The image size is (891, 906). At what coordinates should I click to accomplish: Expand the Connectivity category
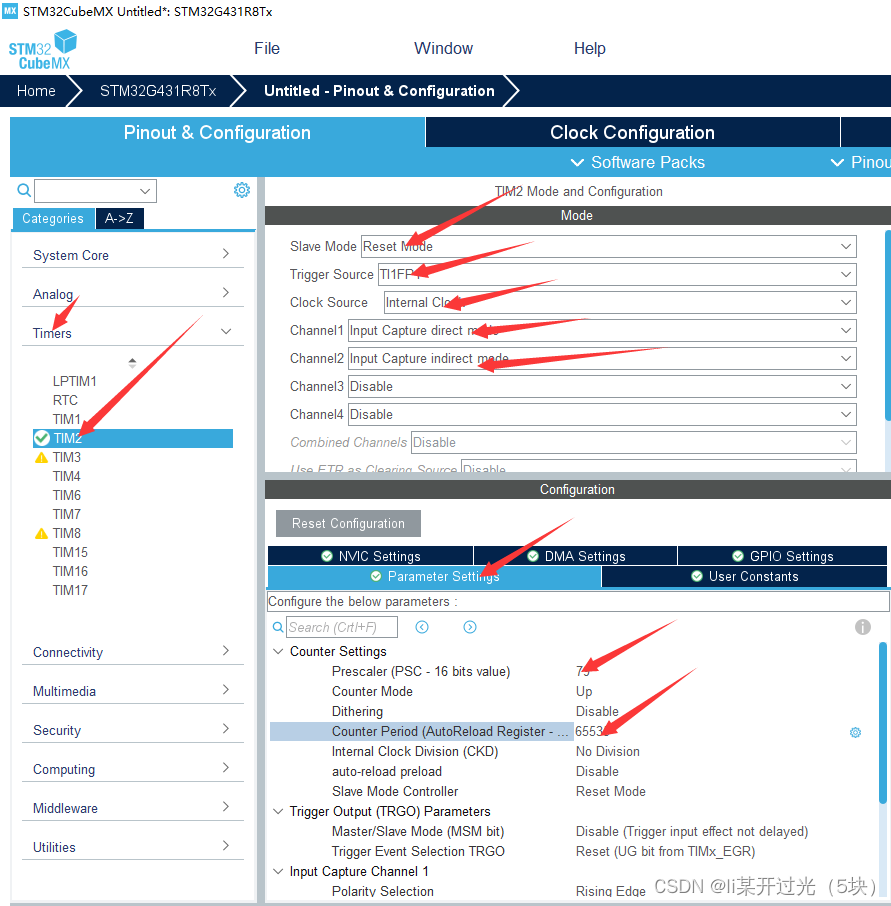pos(132,652)
